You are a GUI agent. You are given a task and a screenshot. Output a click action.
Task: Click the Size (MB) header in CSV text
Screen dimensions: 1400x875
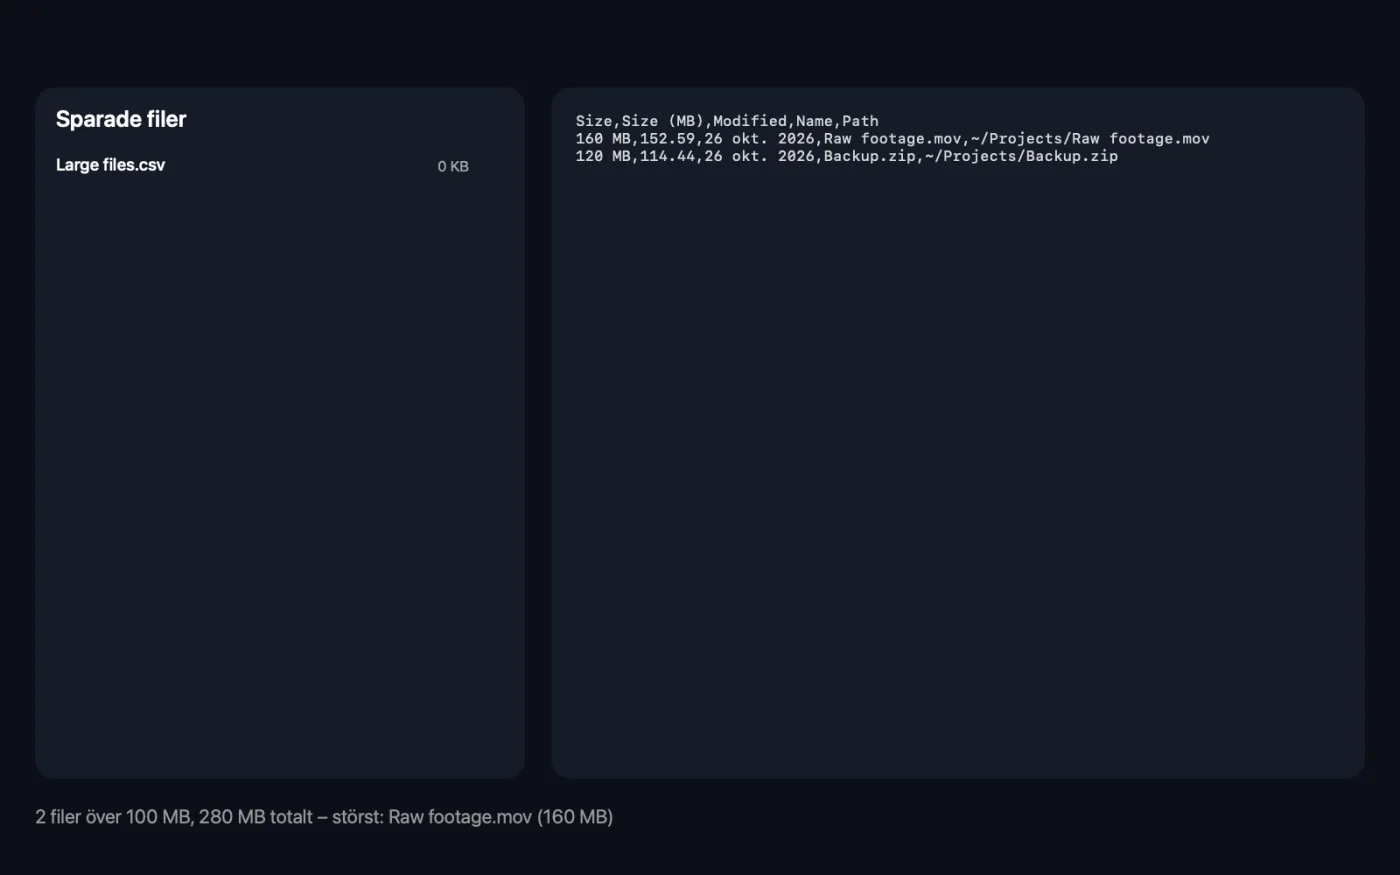tap(663, 121)
